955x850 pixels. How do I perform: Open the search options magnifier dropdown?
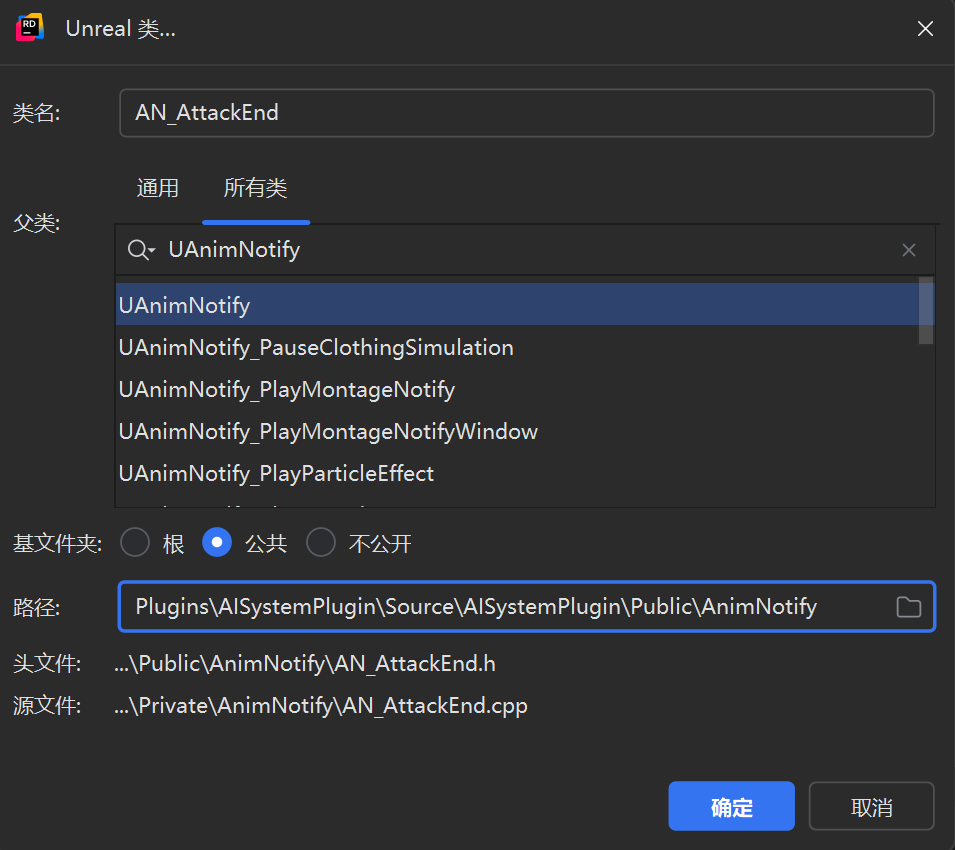tap(141, 250)
